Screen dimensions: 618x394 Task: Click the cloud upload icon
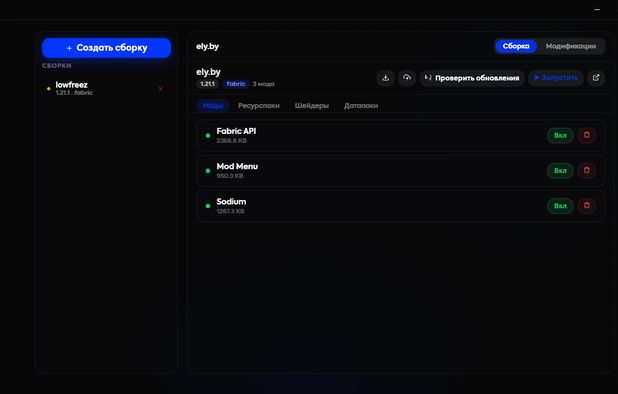pos(407,78)
